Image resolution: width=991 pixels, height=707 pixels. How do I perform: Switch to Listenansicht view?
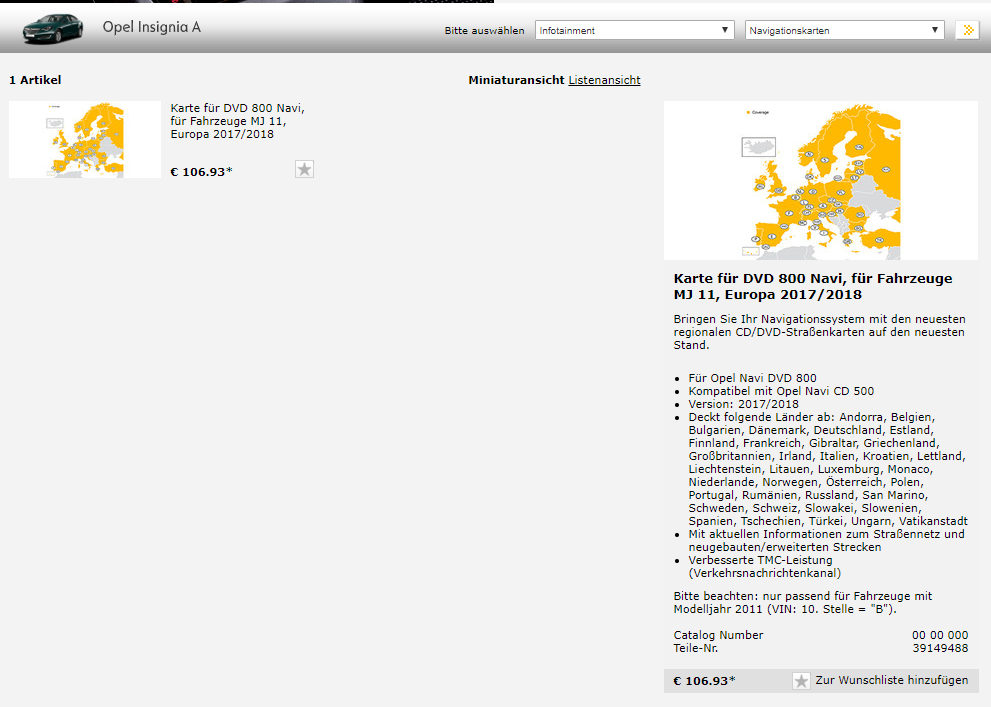point(604,80)
